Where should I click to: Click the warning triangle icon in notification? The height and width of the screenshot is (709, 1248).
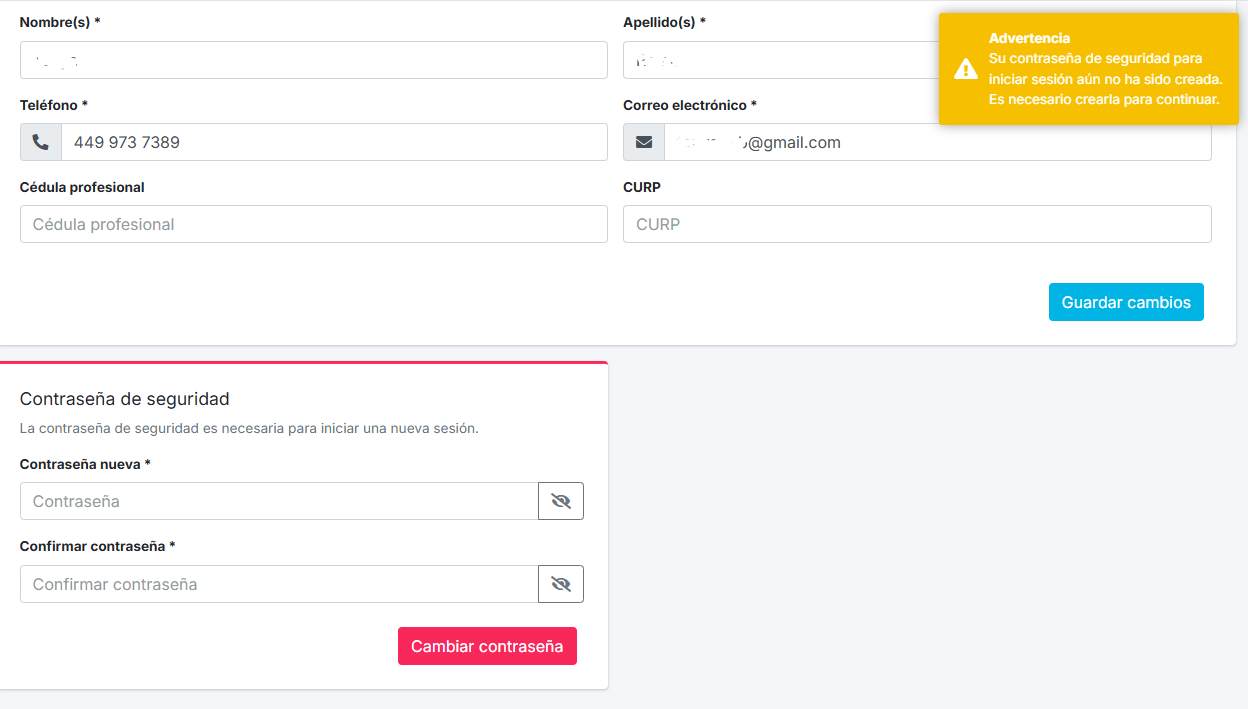pyautogui.click(x=965, y=69)
